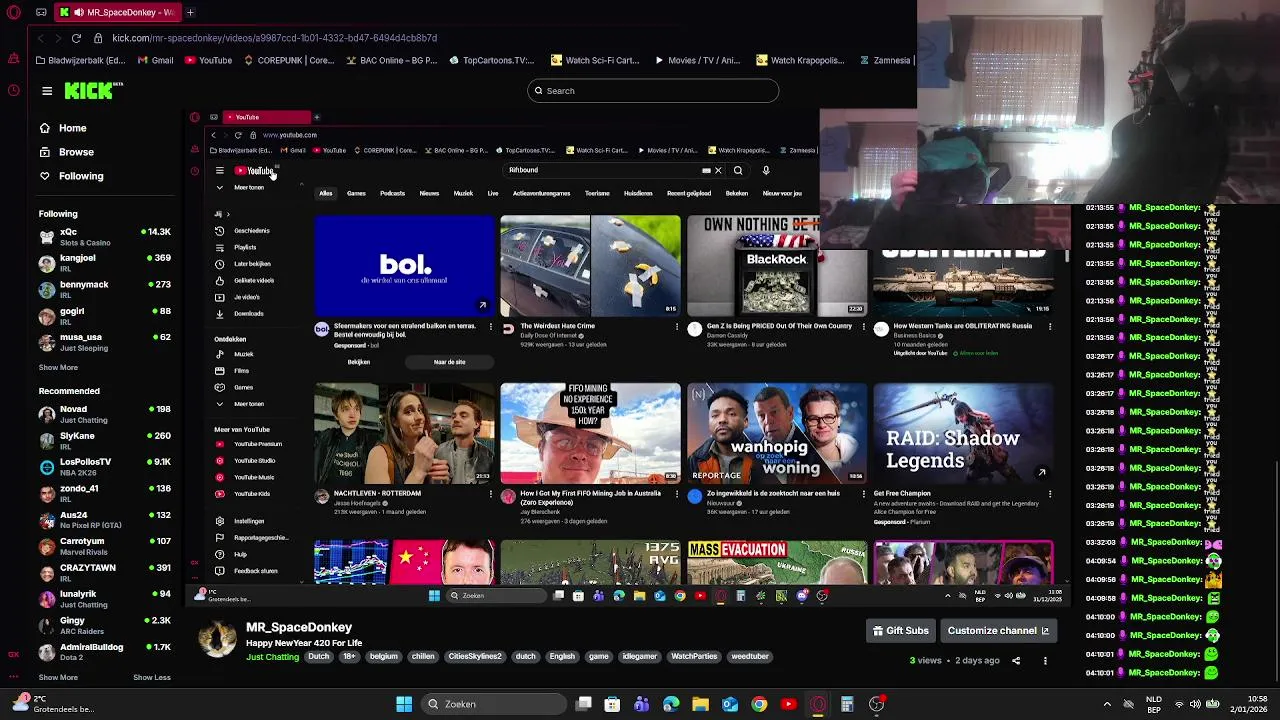
Task: Open Gingy in Recommended list
Action: point(104,625)
